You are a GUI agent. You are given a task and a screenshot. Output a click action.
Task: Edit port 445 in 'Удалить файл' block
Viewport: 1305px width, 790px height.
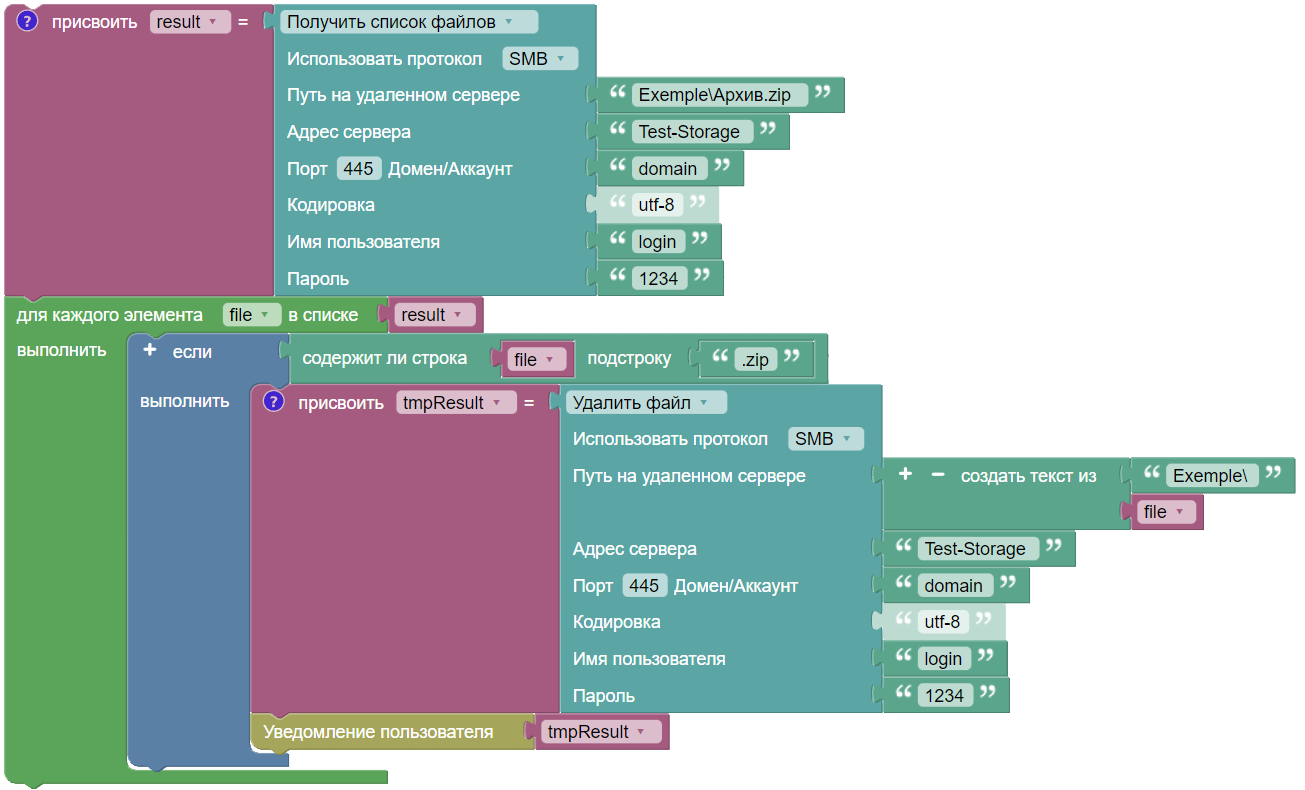(x=644, y=586)
